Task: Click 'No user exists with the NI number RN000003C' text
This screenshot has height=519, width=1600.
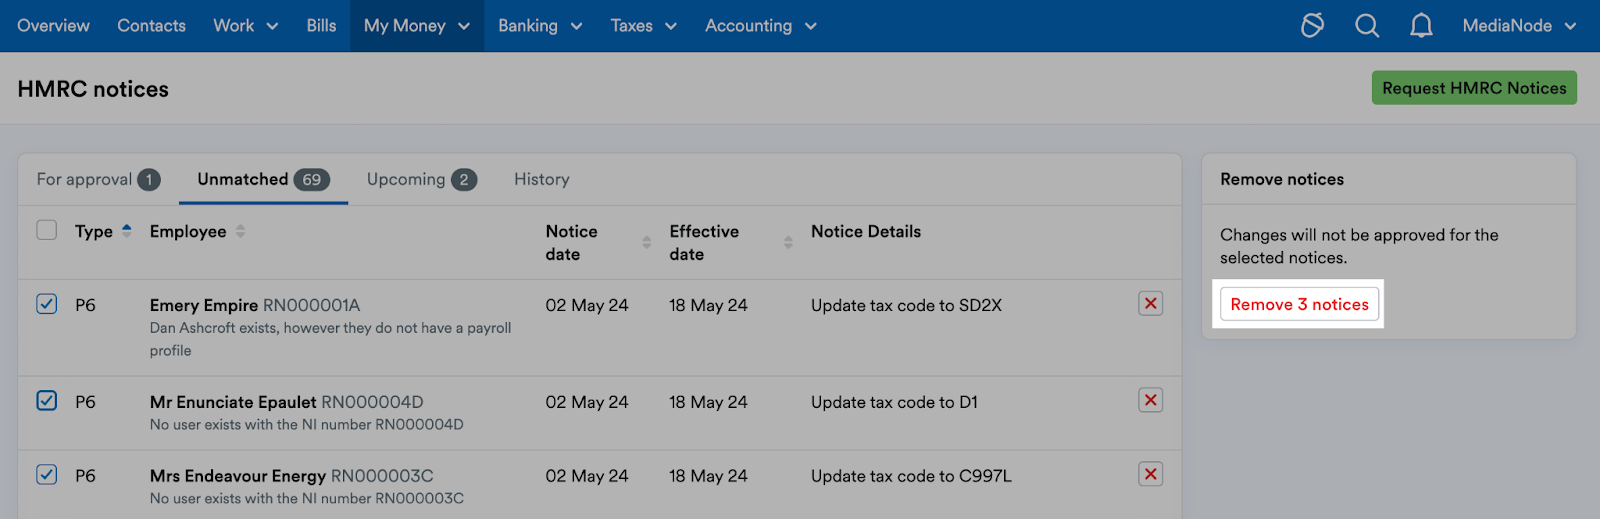Action: point(307,498)
